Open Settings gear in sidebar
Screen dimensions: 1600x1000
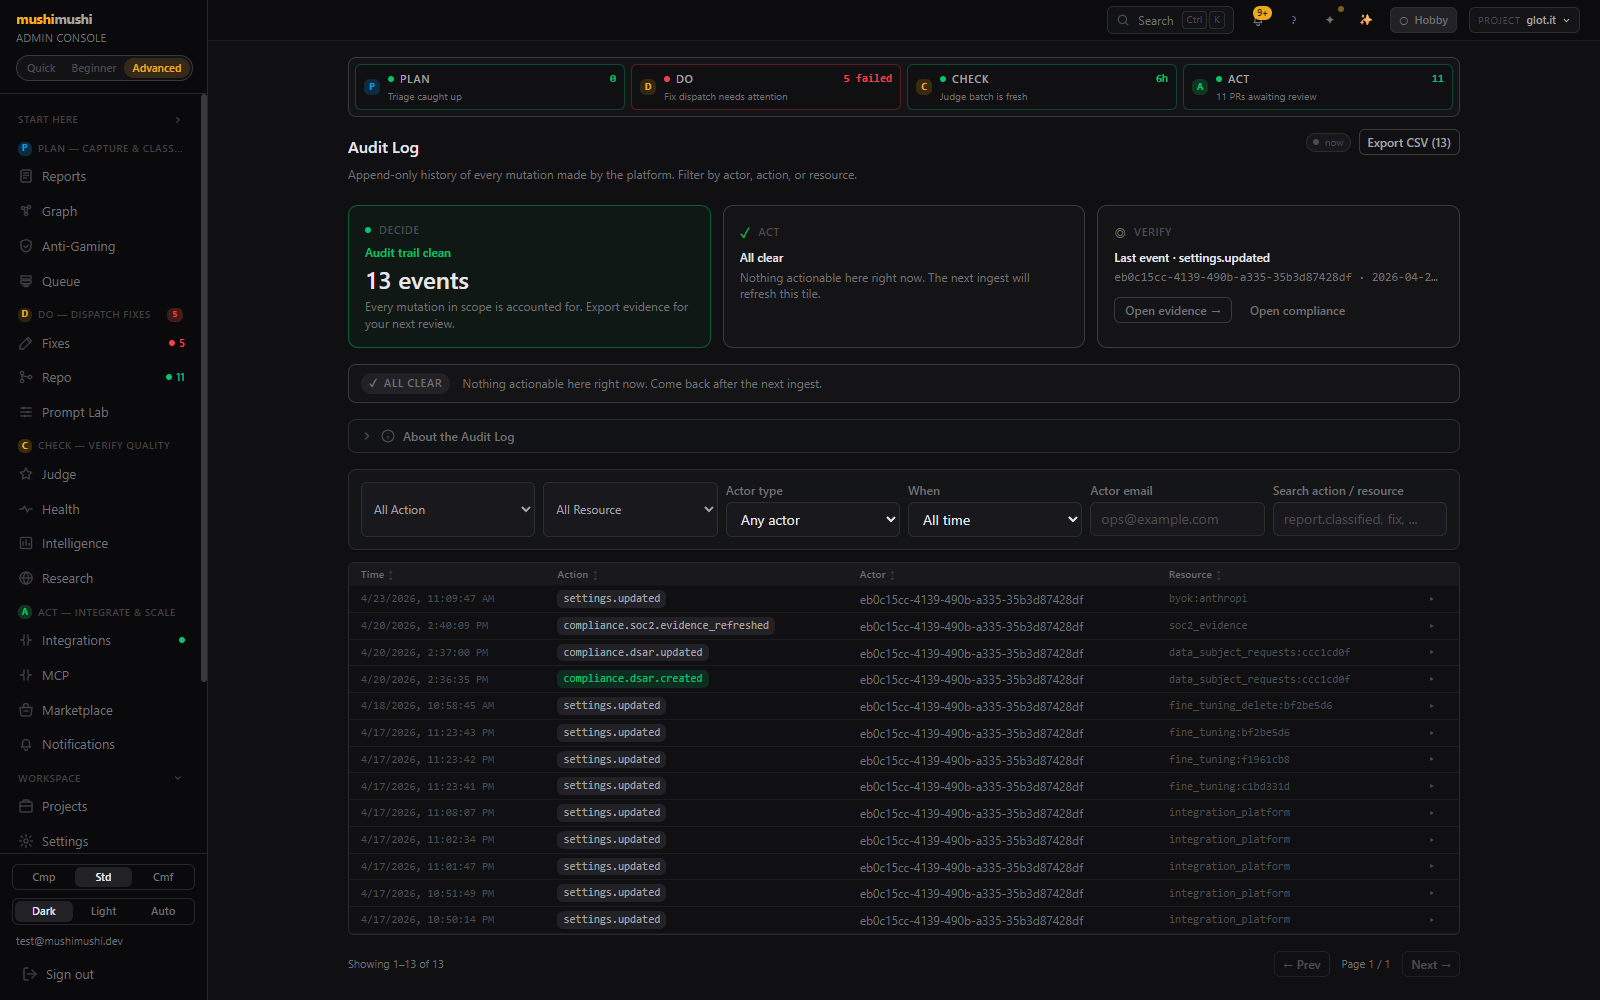[x=26, y=841]
